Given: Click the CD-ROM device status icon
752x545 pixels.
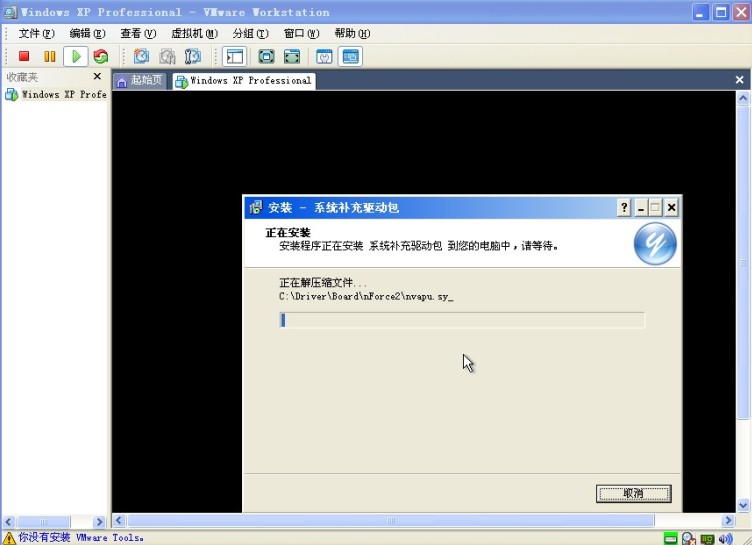Looking at the screenshot, I should tap(689, 538).
